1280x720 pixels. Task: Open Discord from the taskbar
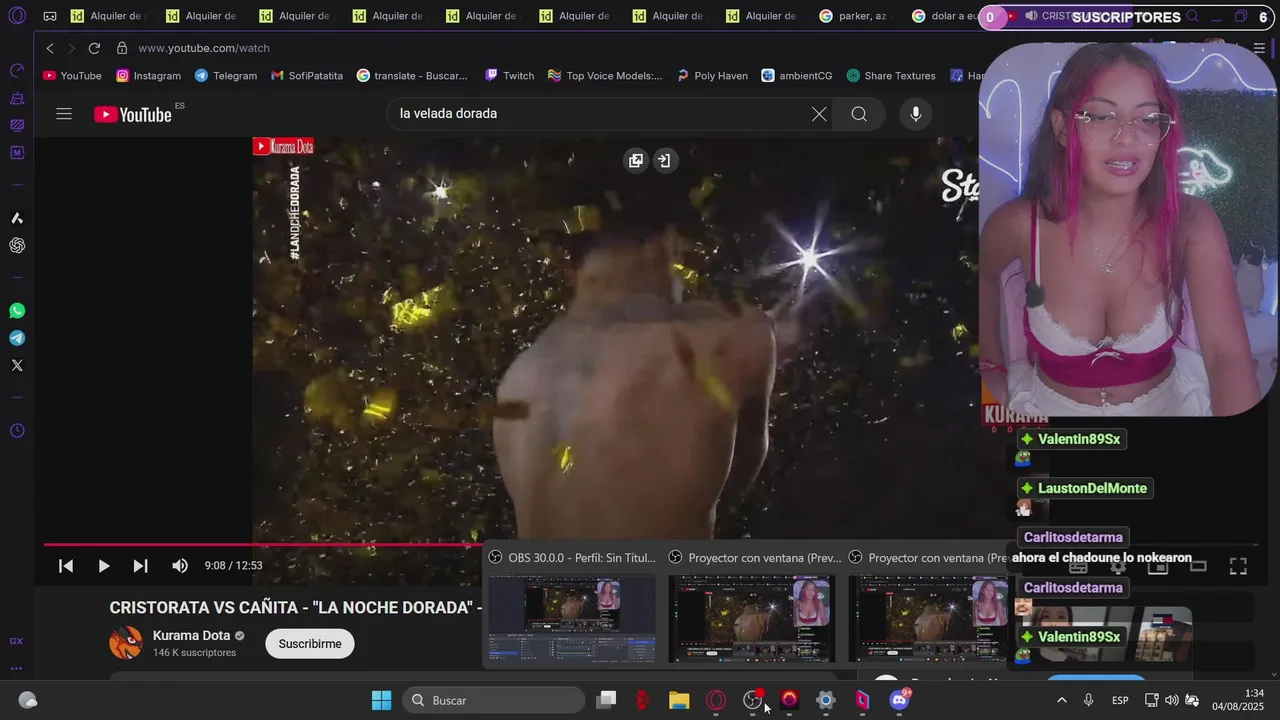click(x=899, y=700)
